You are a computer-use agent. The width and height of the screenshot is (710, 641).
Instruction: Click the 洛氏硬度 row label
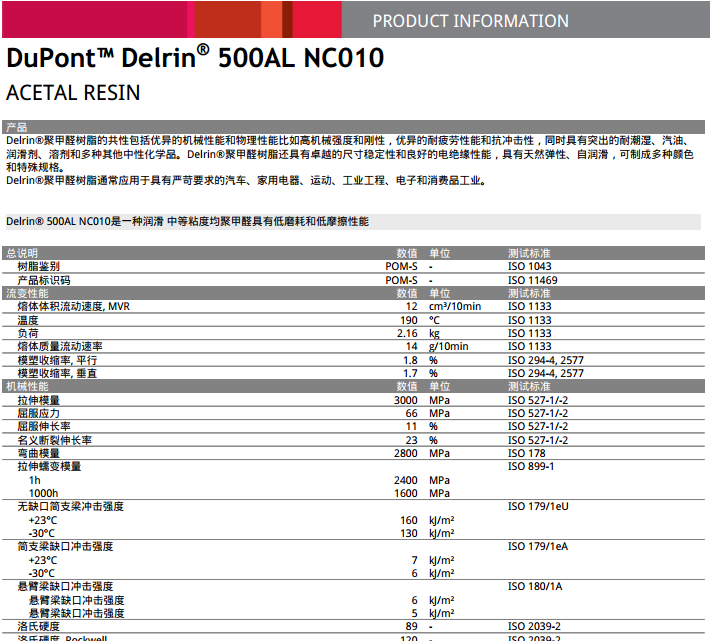coord(38,627)
